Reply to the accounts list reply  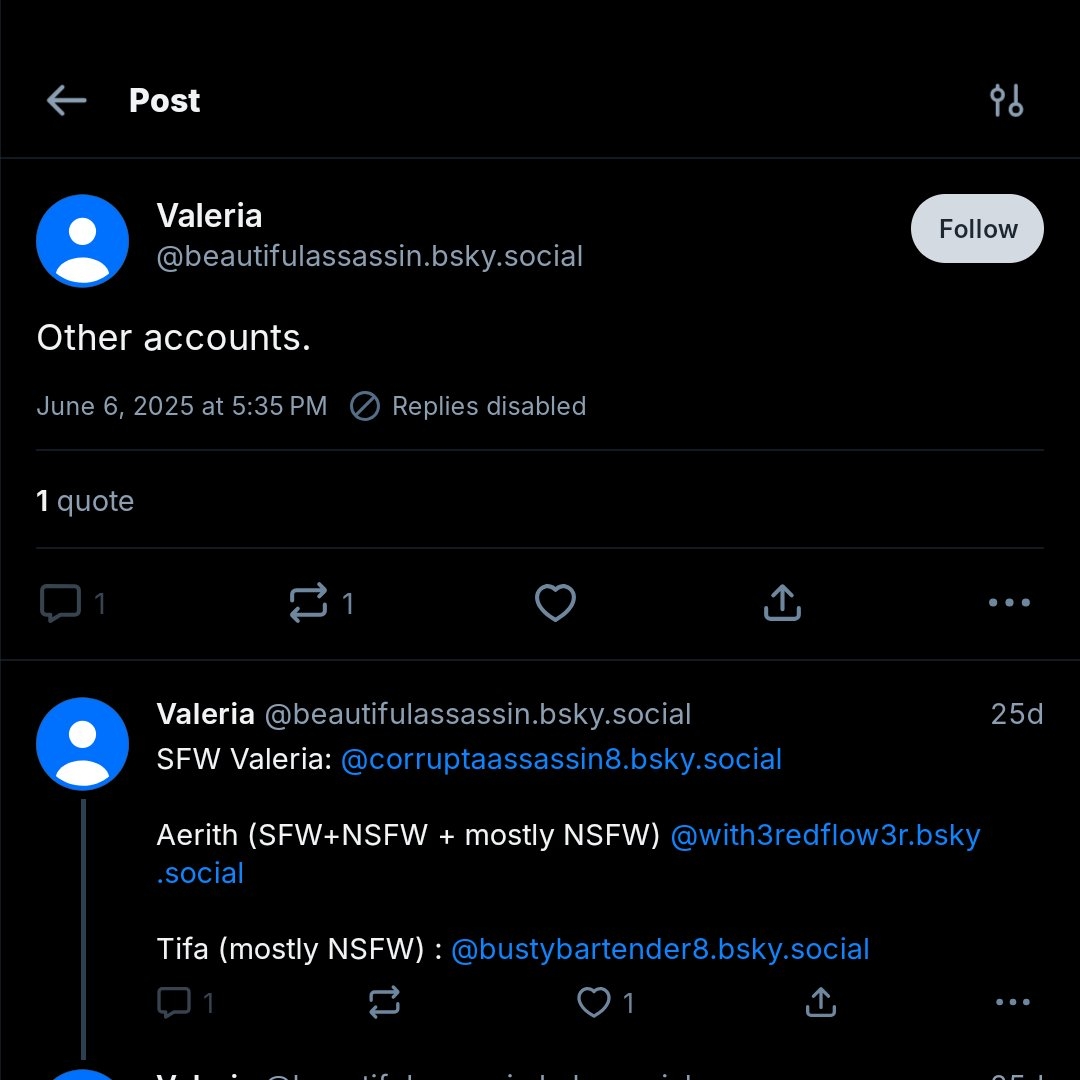point(174,1002)
